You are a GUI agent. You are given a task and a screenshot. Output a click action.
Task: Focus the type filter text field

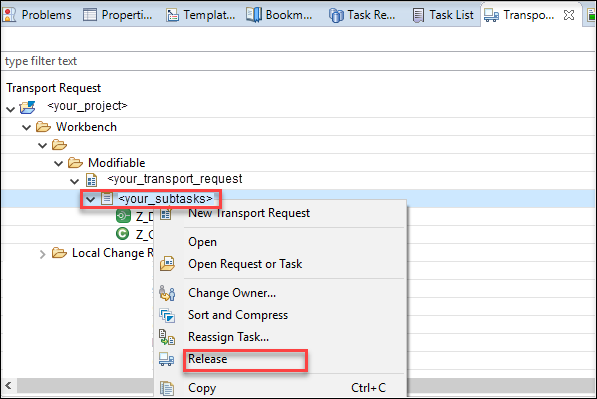click(298, 61)
